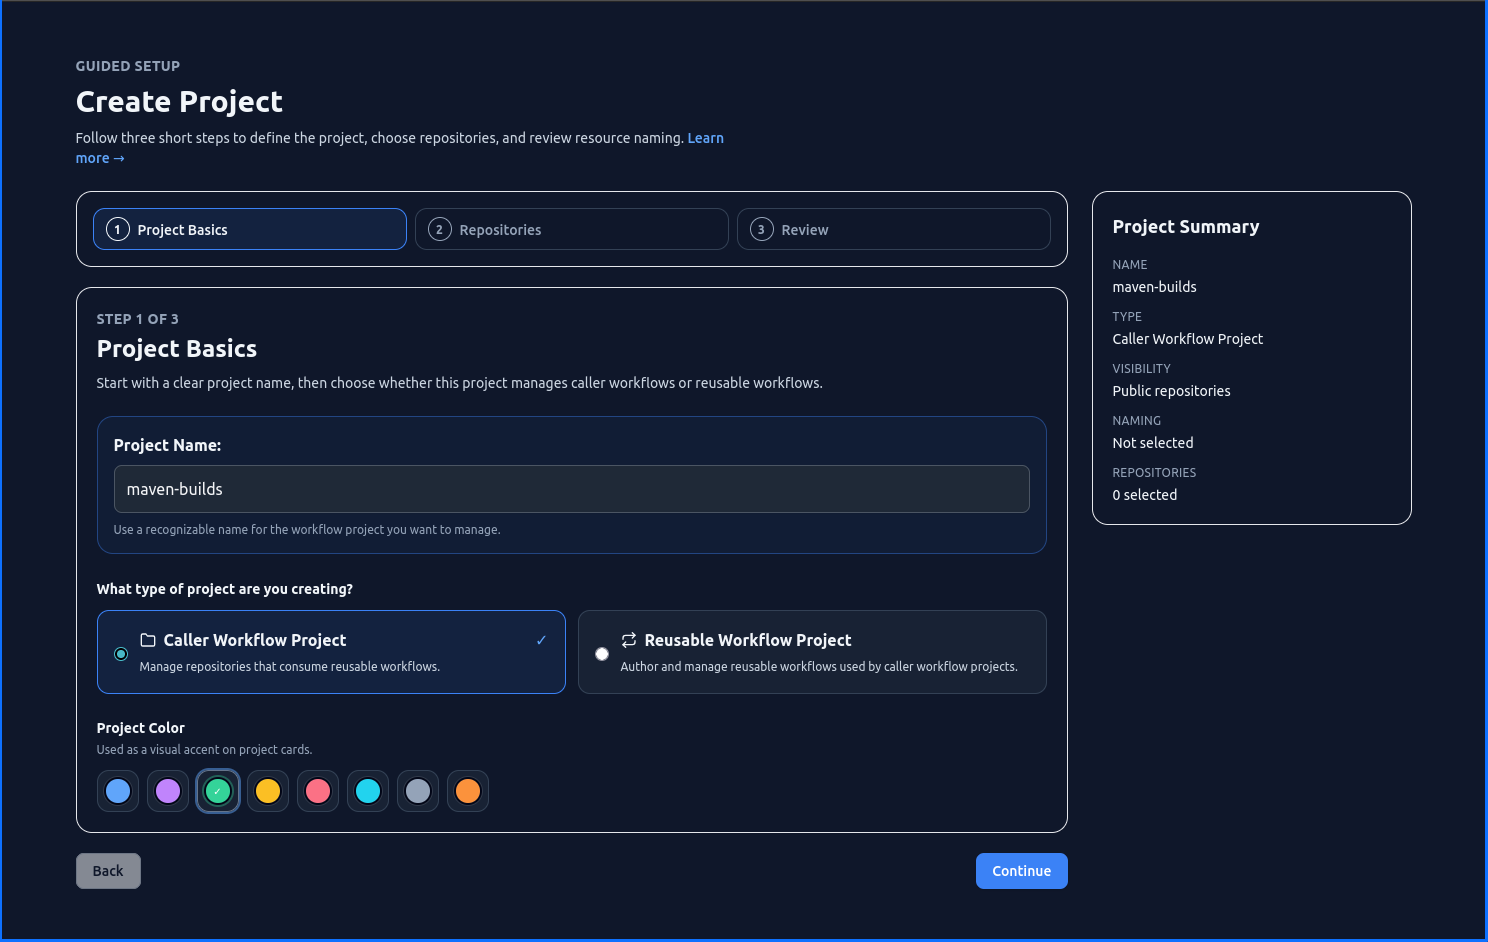Click 'Not selected' naming value
The height and width of the screenshot is (942, 1488).
click(1153, 443)
